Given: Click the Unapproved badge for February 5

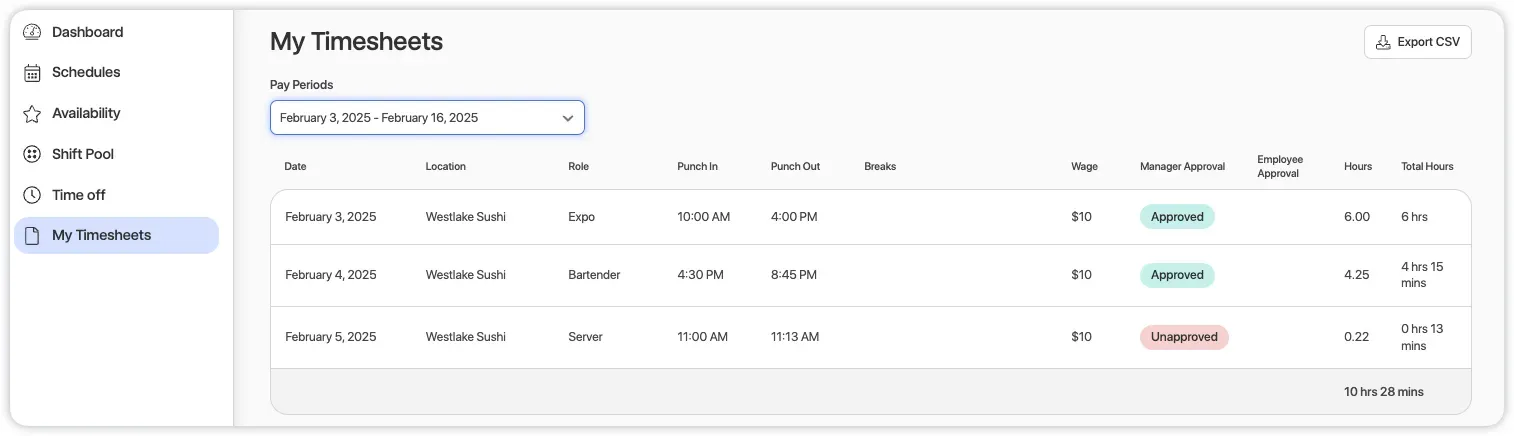Looking at the screenshot, I should [x=1184, y=337].
